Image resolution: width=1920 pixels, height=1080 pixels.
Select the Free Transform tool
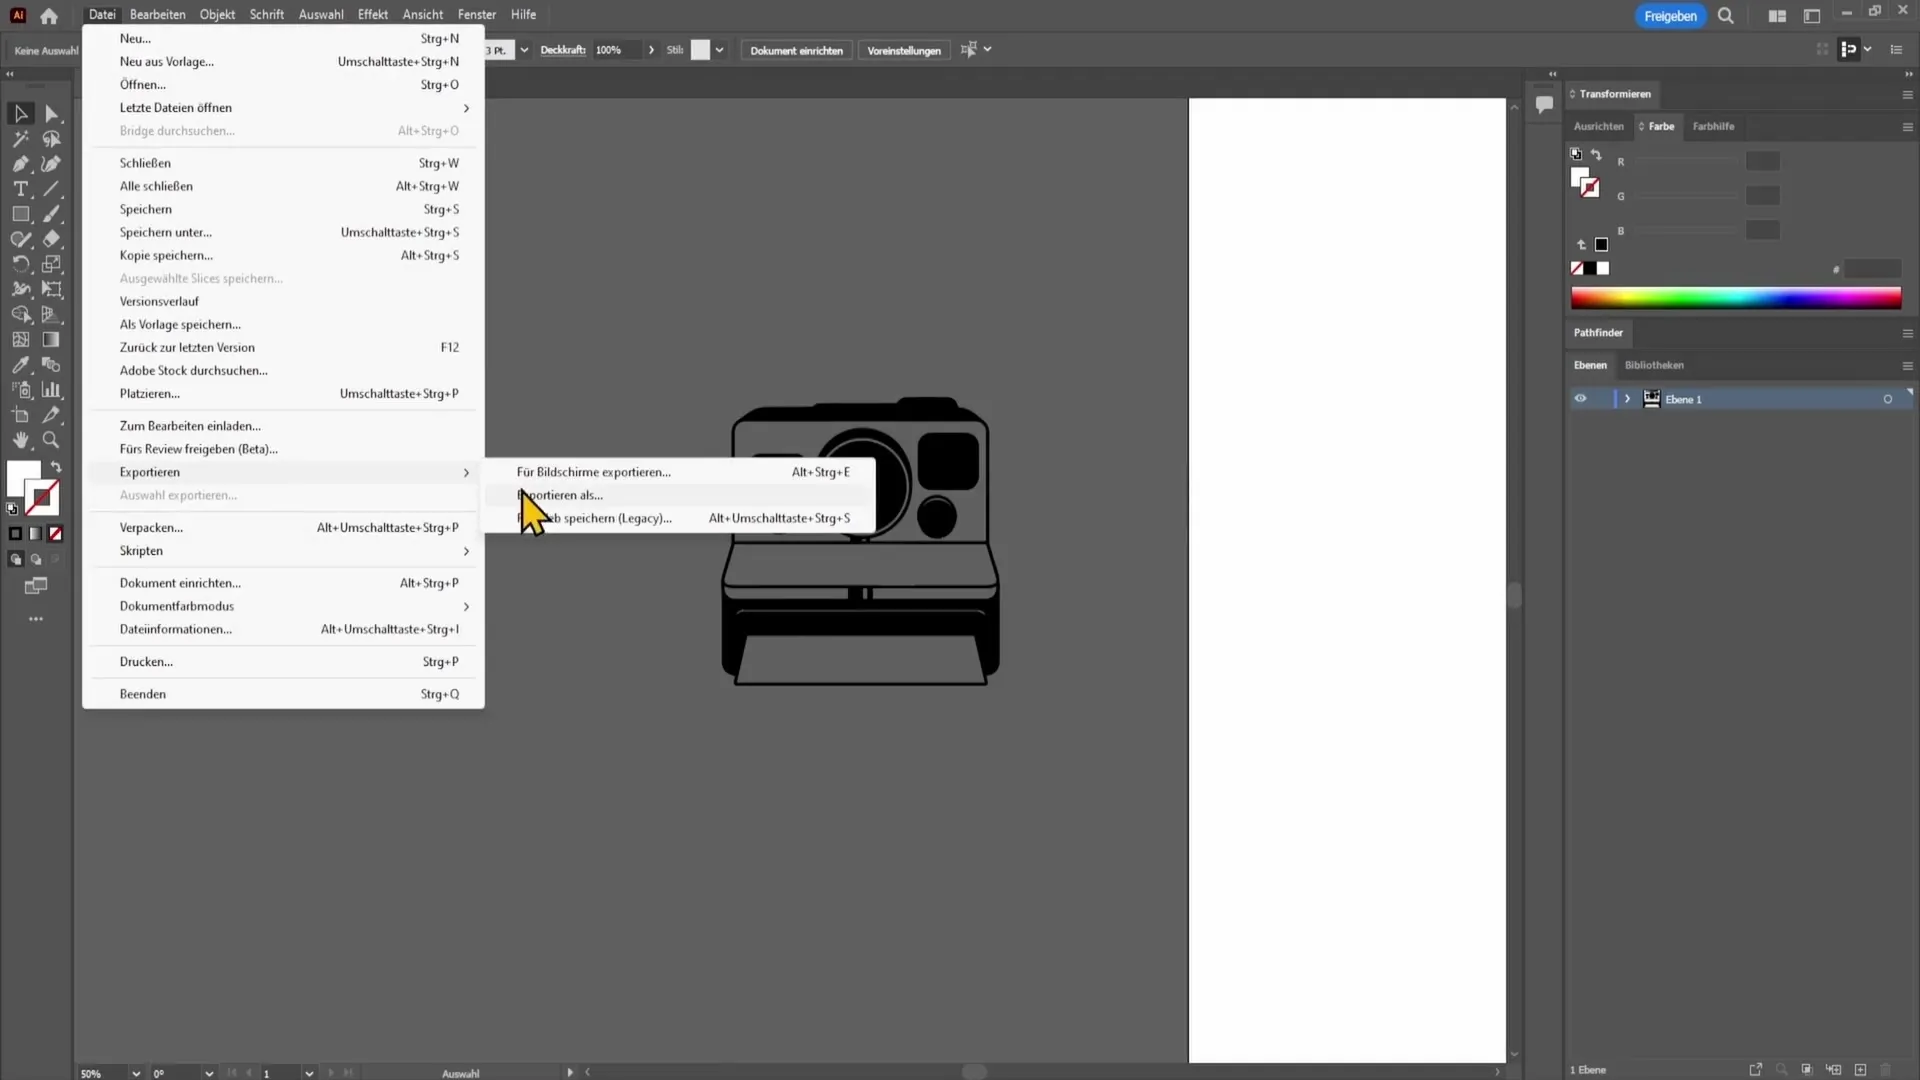pyautogui.click(x=52, y=289)
